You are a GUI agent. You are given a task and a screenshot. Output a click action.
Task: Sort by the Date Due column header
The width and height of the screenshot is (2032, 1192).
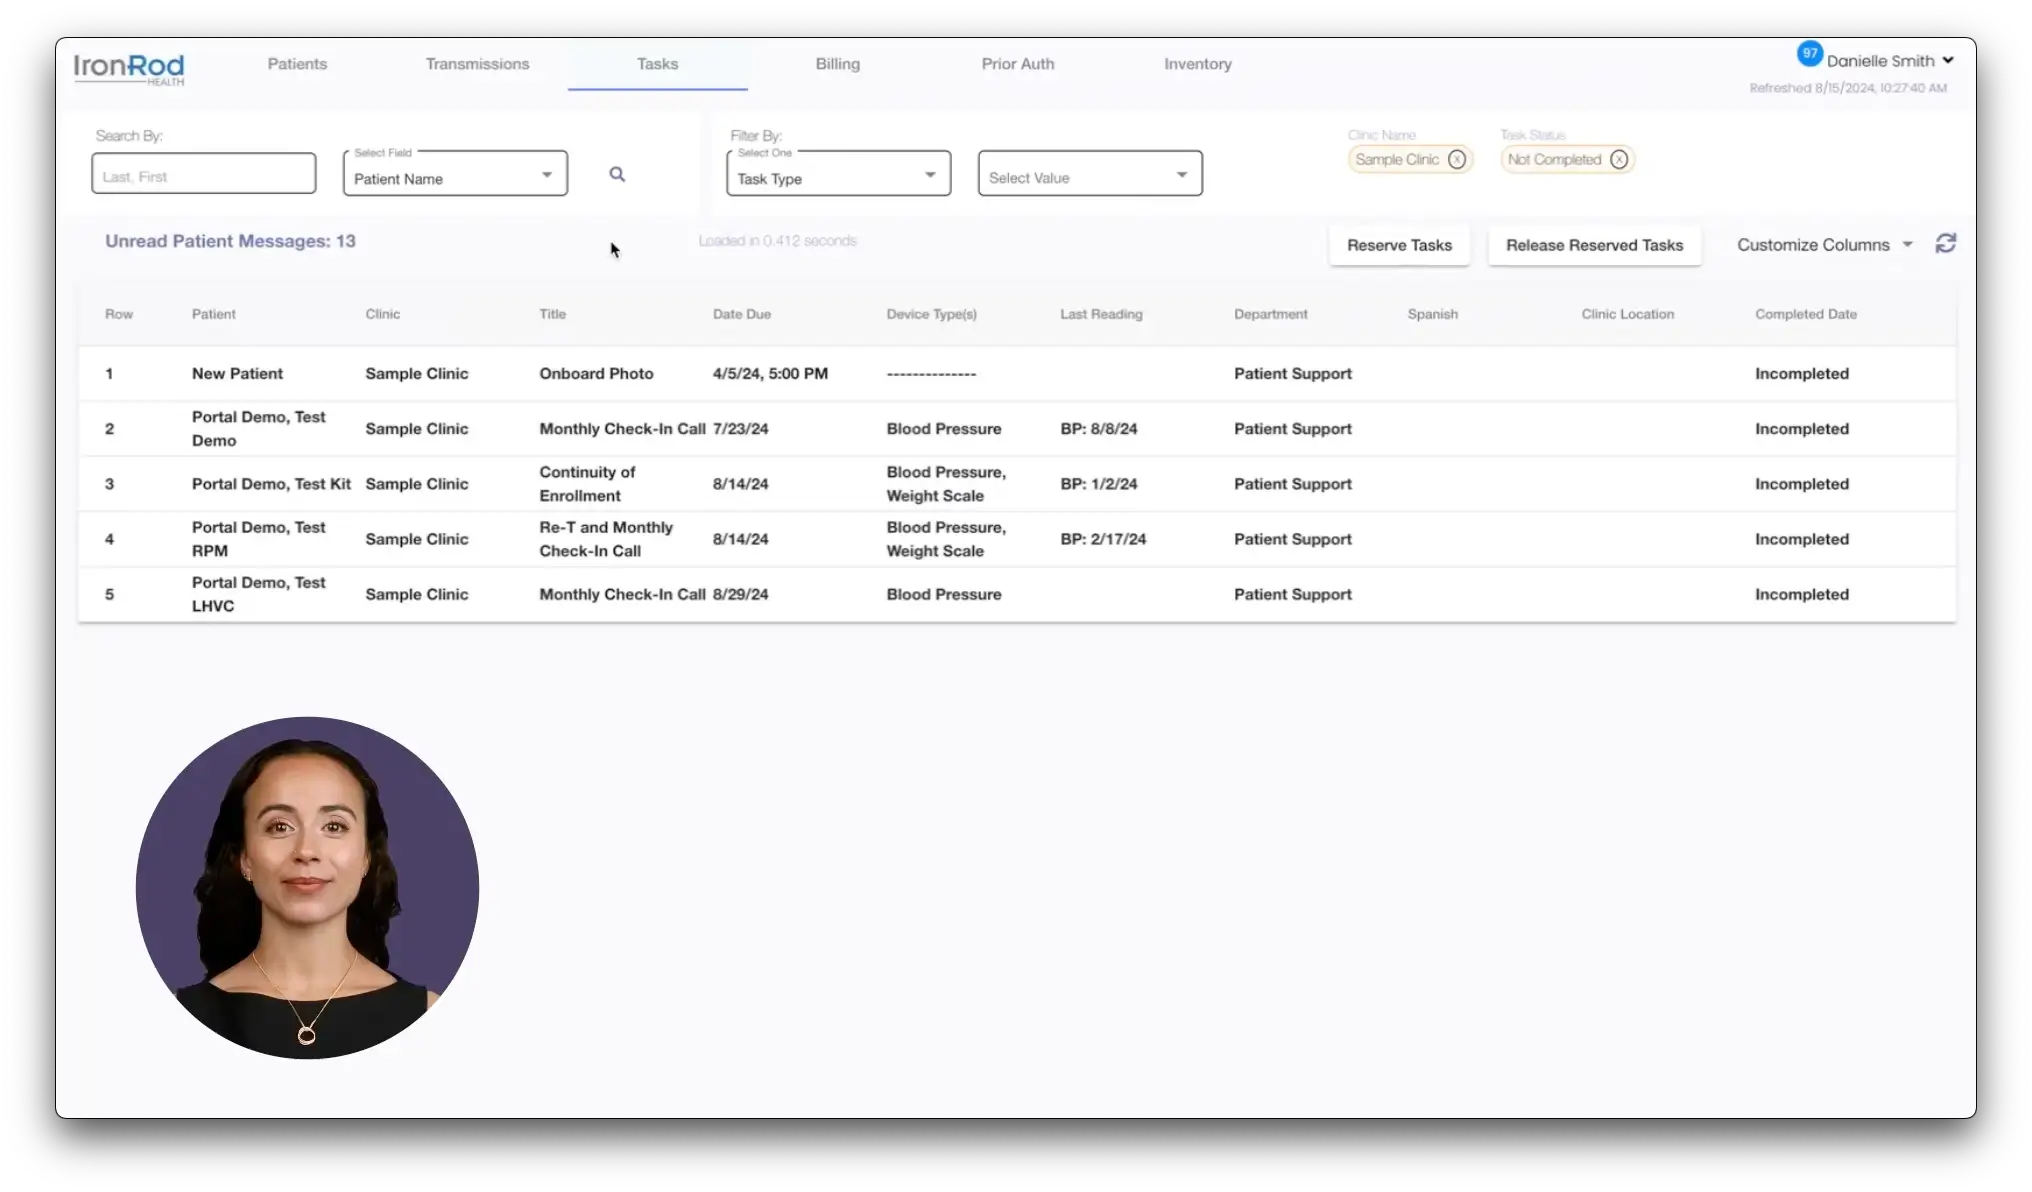(741, 314)
